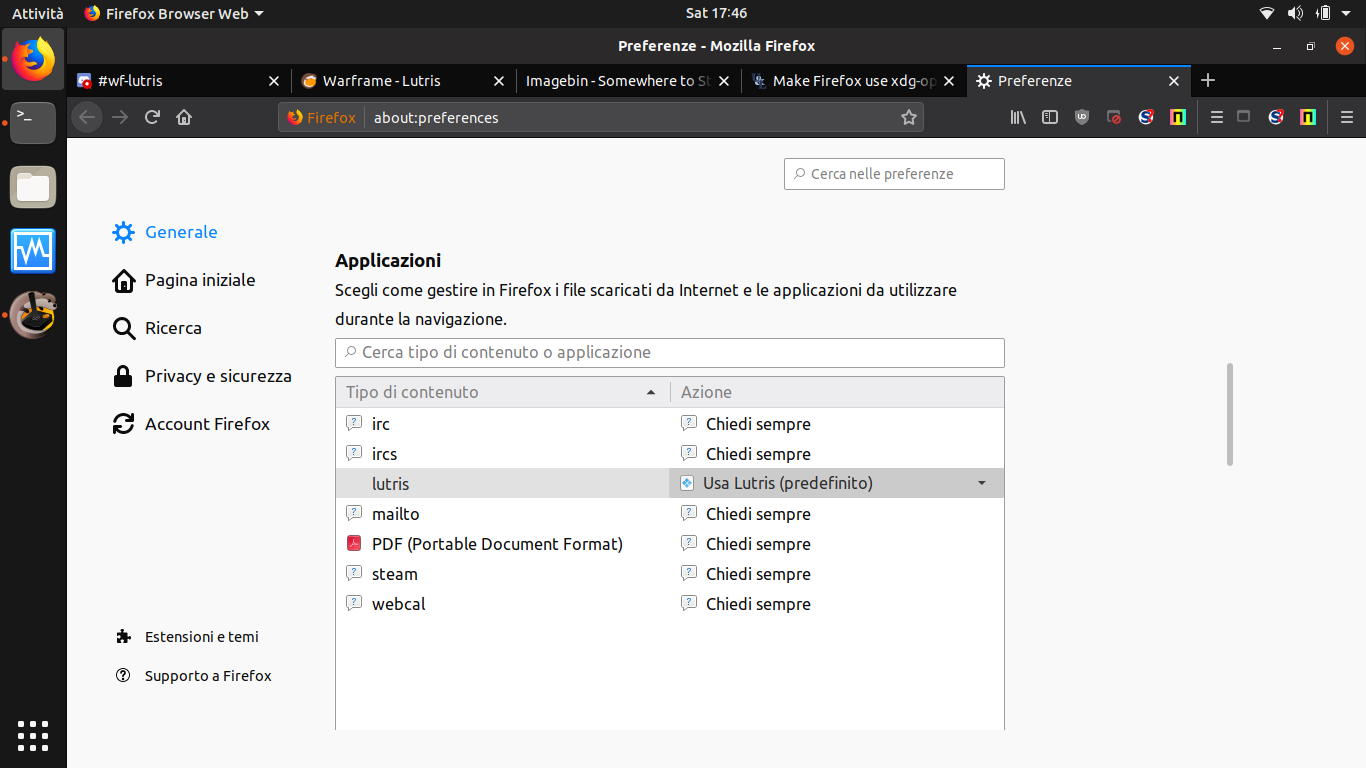Go to the home page icon

(x=184, y=117)
